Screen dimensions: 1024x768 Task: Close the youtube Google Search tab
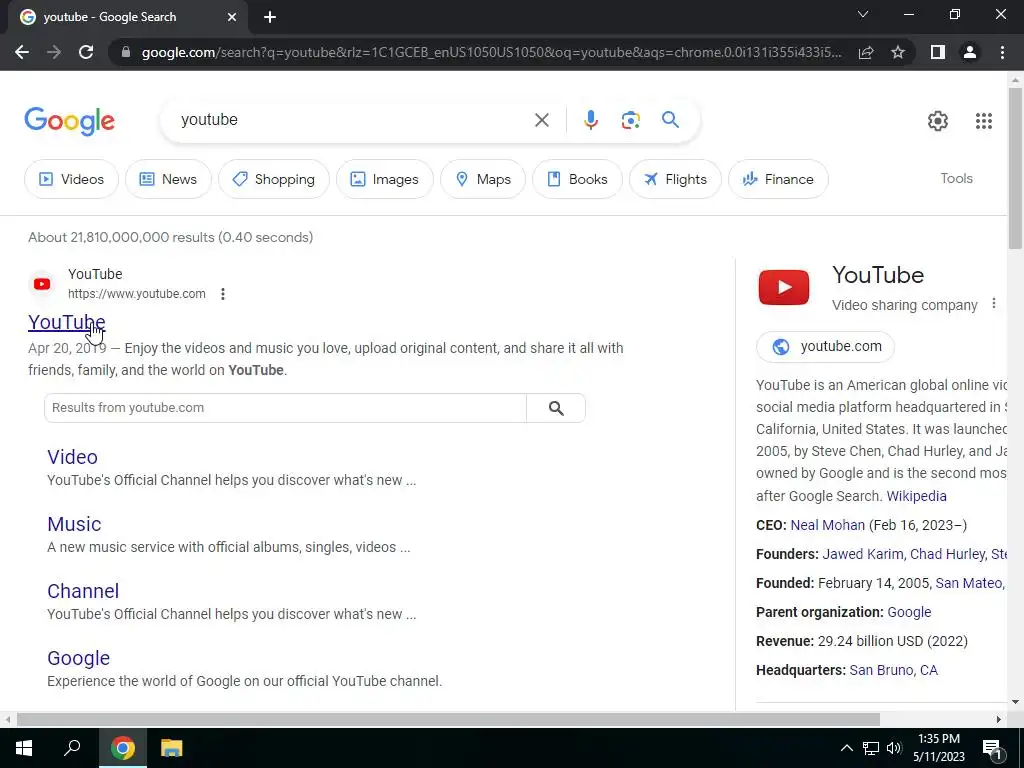point(232,17)
